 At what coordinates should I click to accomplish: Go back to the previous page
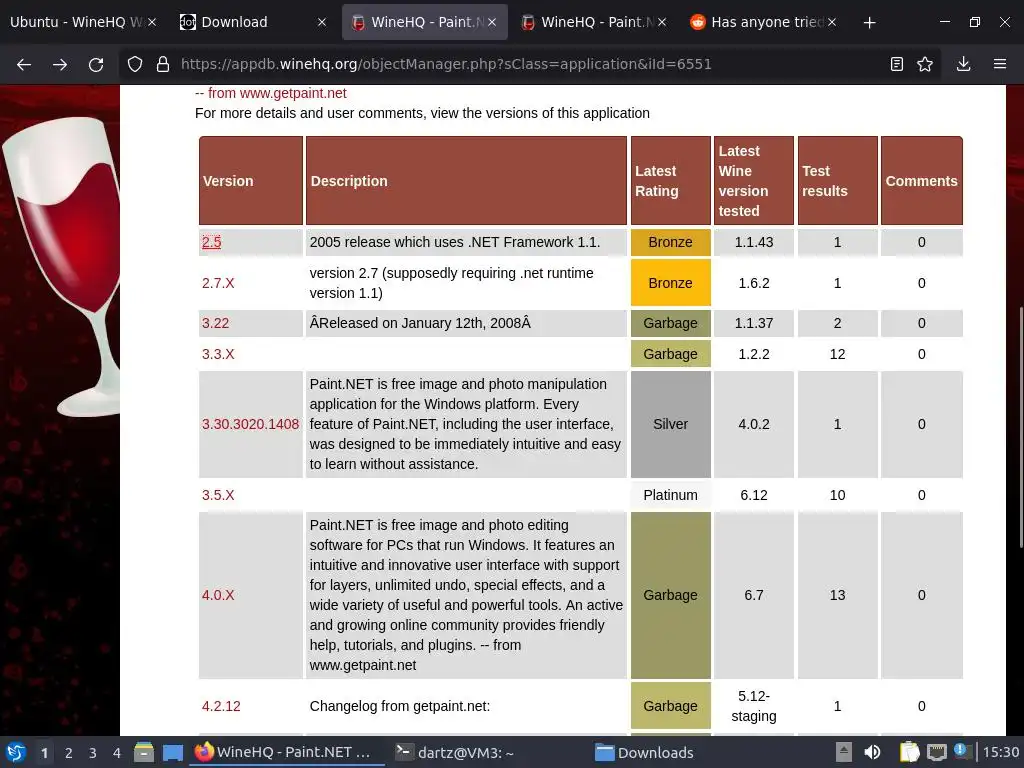[24, 64]
